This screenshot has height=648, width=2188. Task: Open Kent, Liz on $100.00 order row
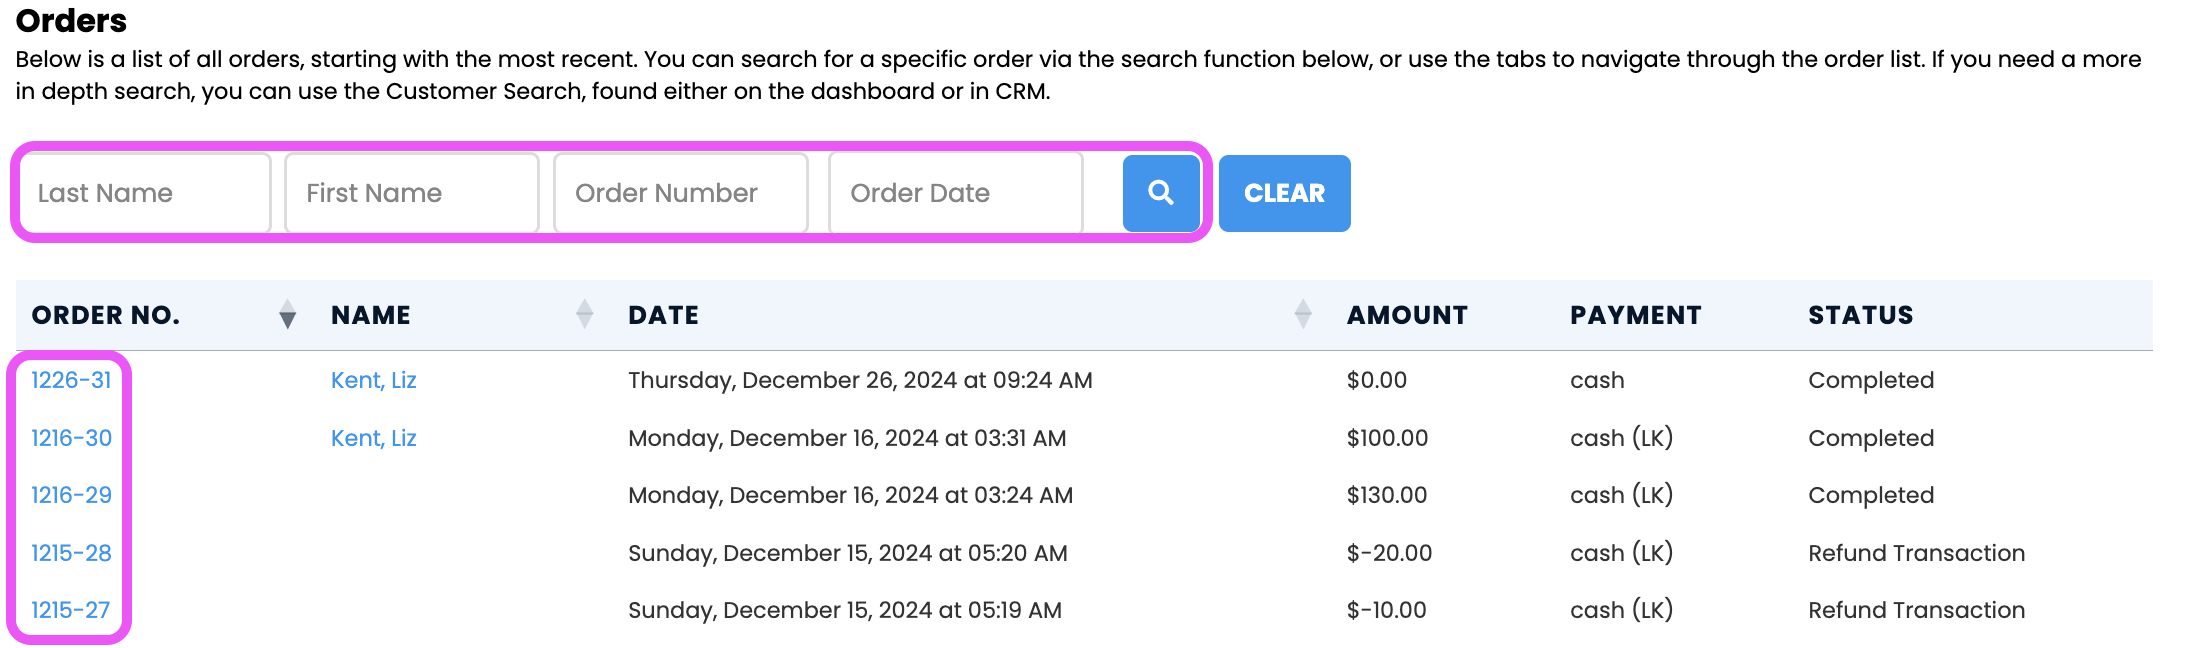pyautogui.click(x=373, y=438)
